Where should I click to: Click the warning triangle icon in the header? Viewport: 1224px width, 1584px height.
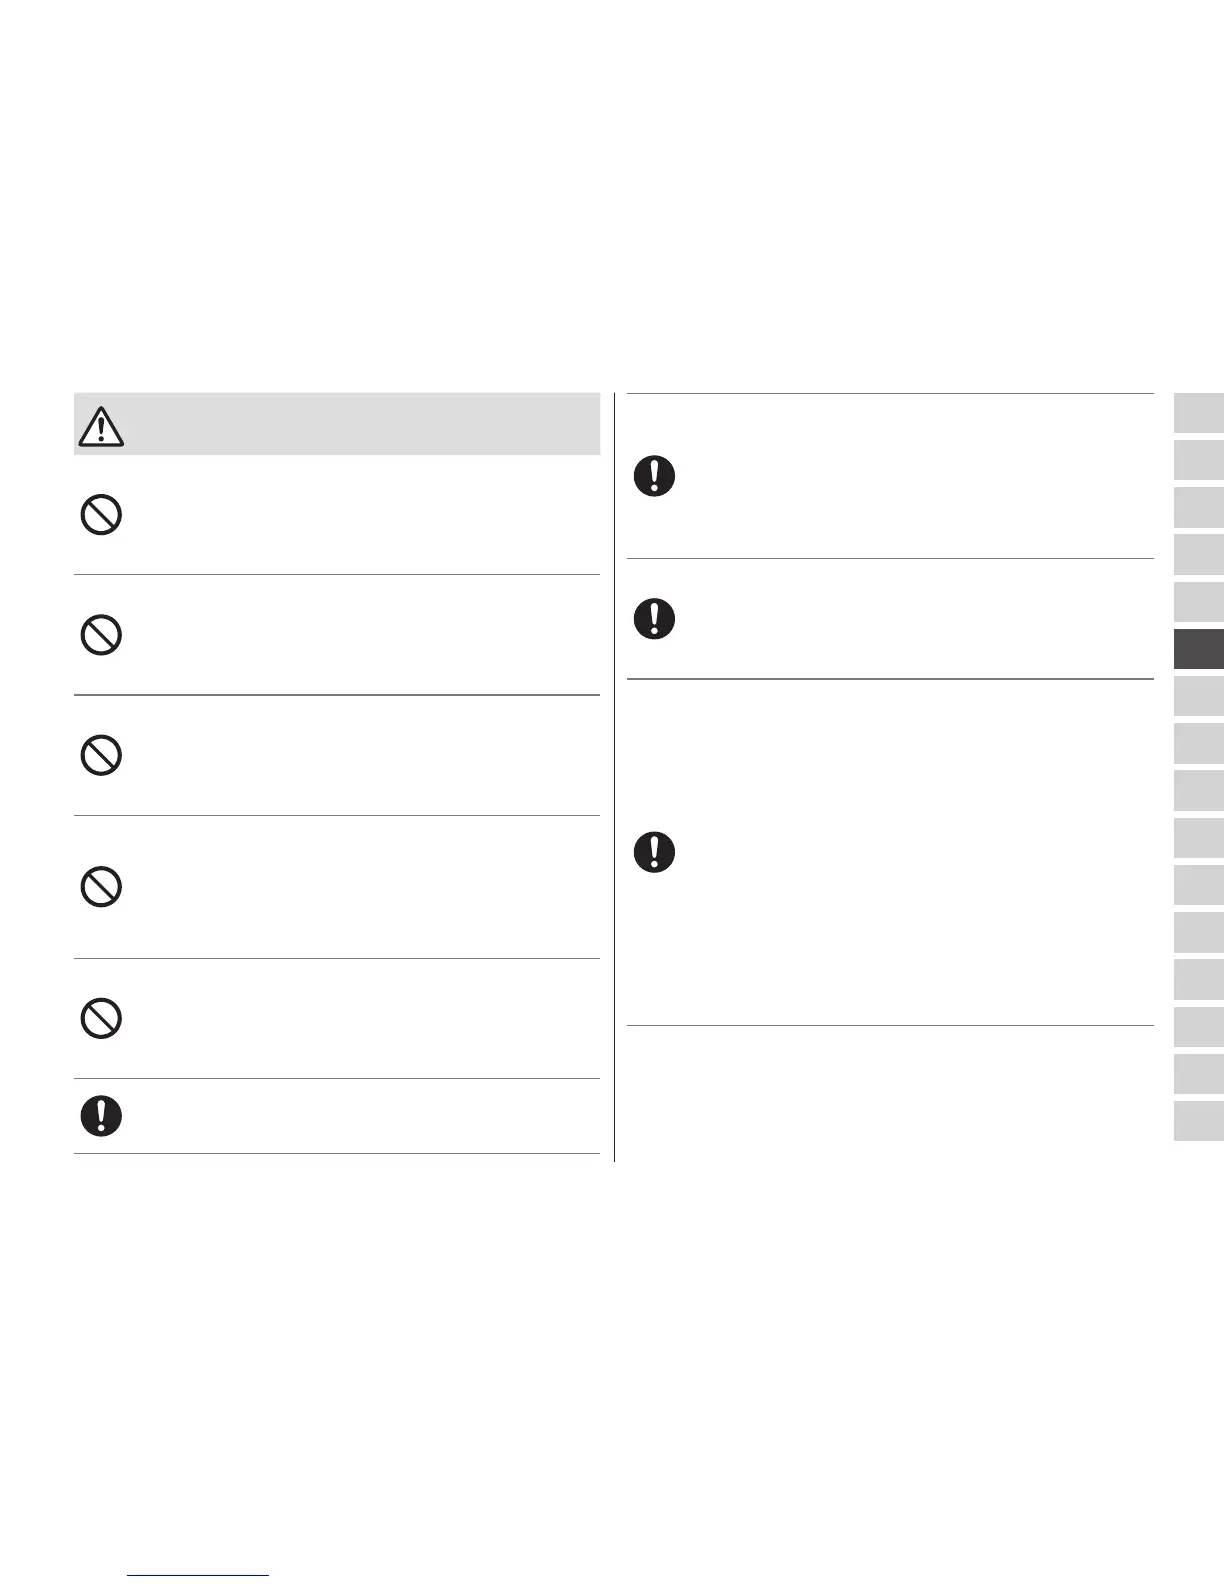(100, 427)
